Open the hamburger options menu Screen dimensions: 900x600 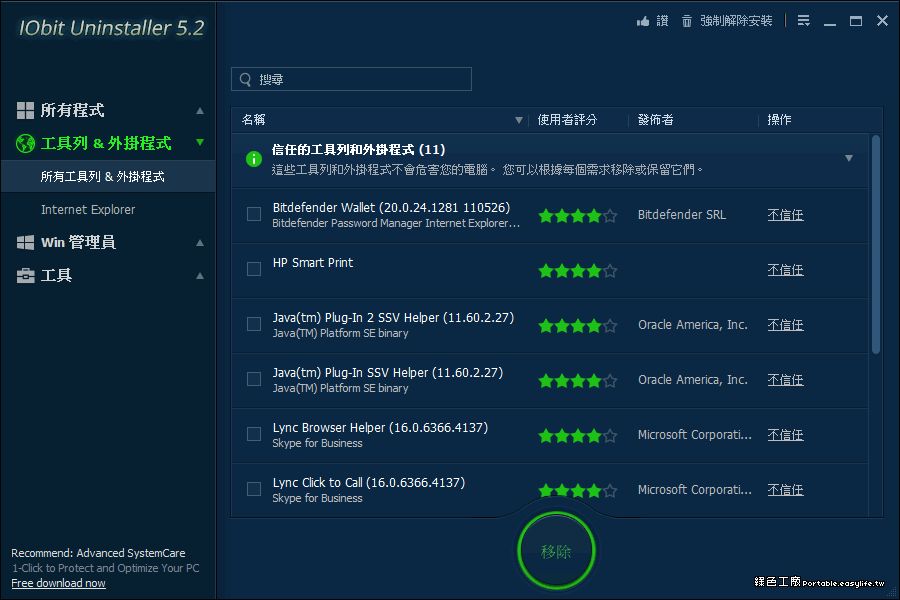[x=804, y=21]
